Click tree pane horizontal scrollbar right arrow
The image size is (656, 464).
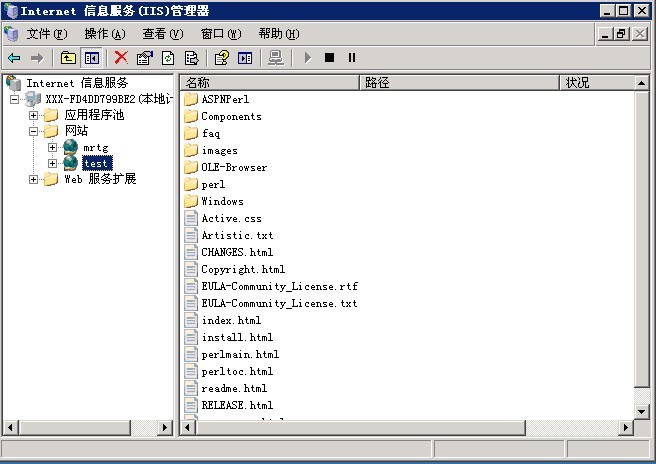click(x=165, y=428)
